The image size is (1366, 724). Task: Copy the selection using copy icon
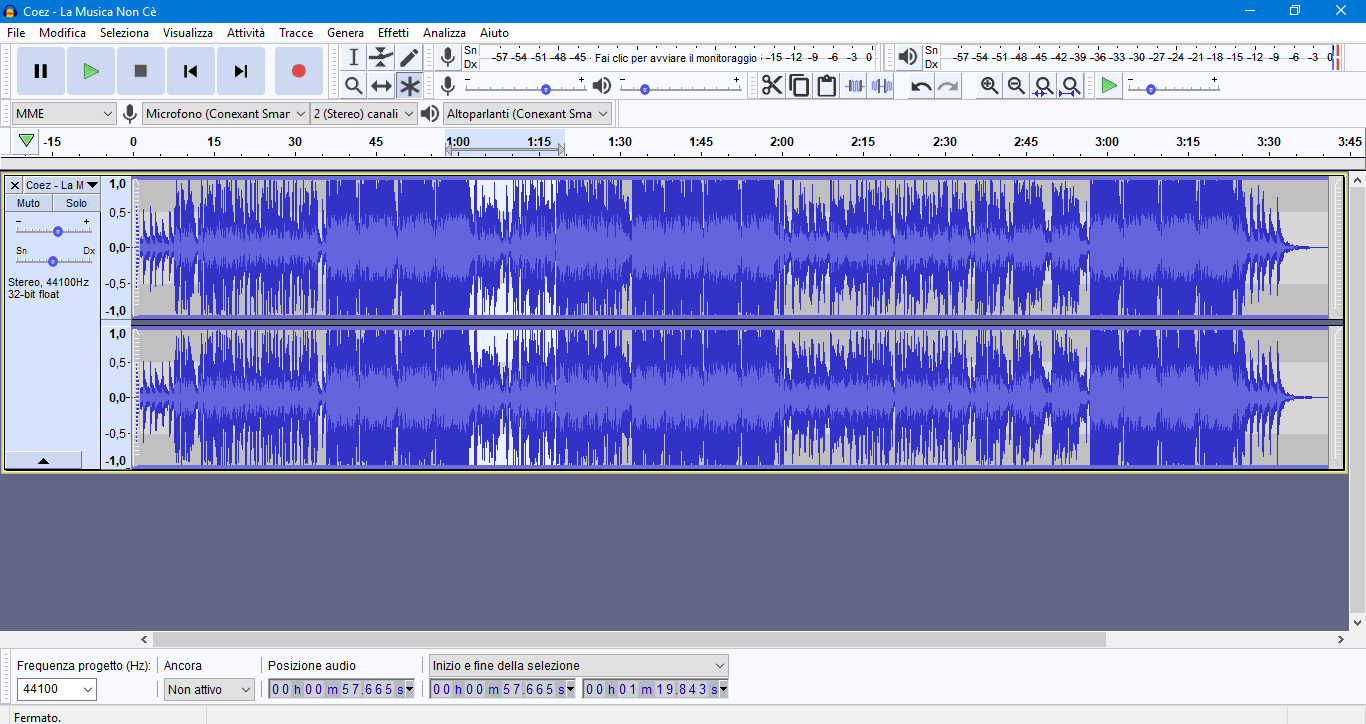(799, 86)
